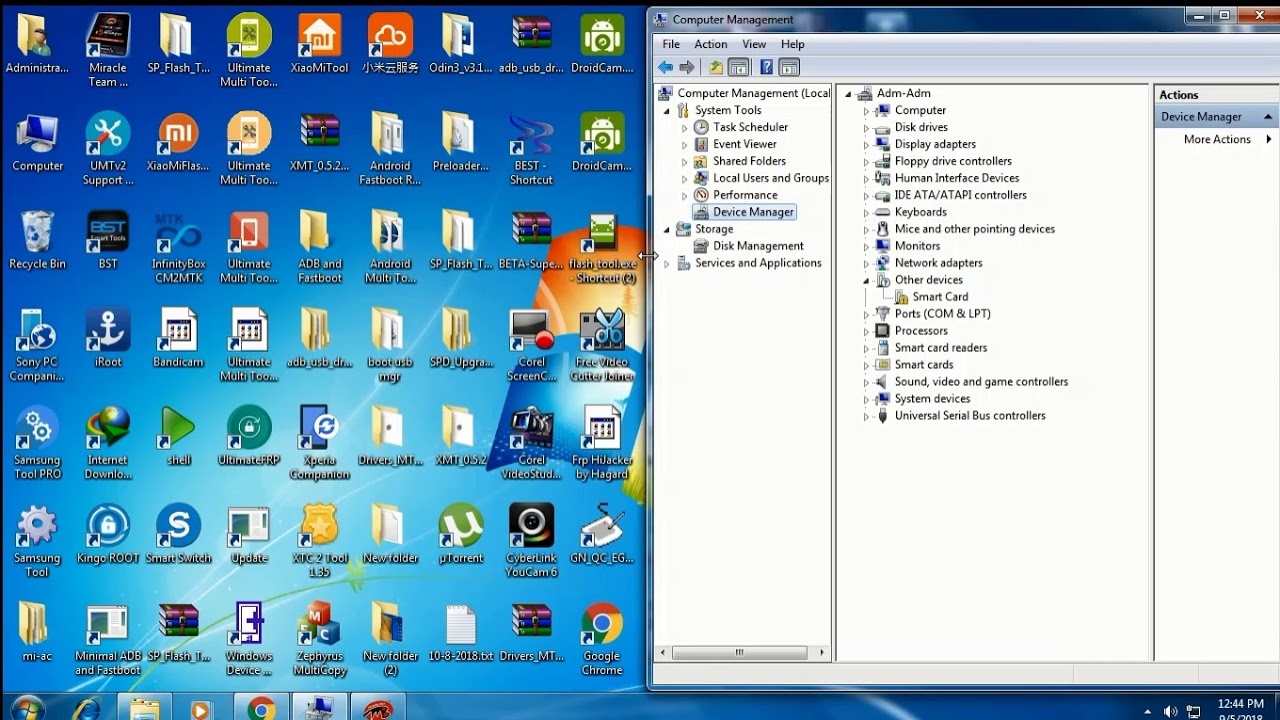Expand the Disk drives category
The width and height of the screenshot is (1280, 720).
click(x=866, y=128)
